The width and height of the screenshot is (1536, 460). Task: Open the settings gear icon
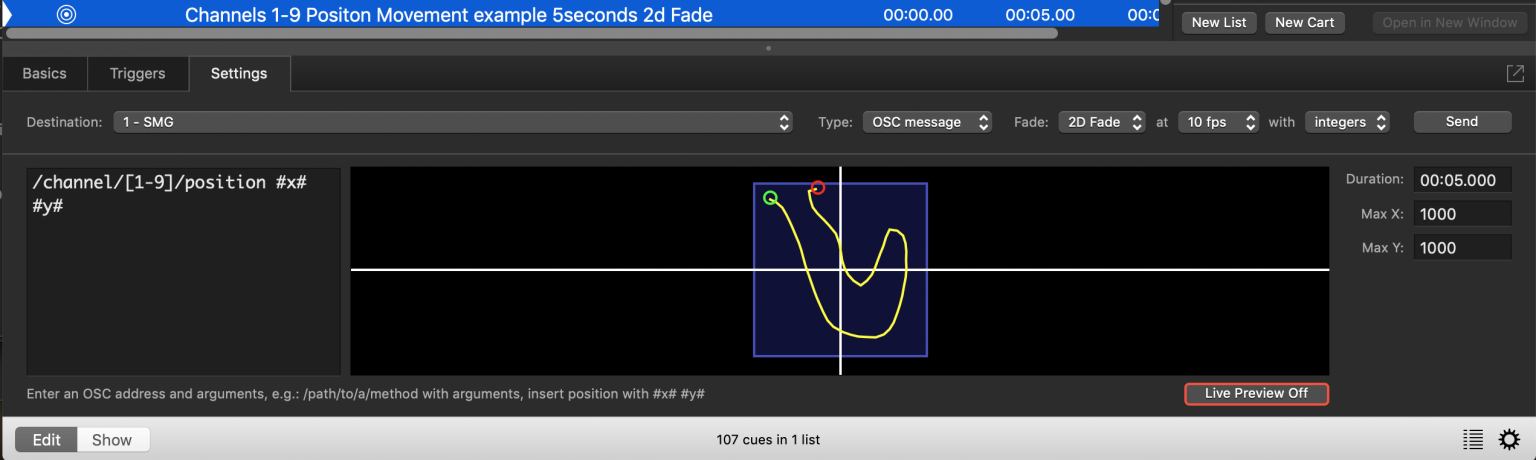coord(1508,439)
